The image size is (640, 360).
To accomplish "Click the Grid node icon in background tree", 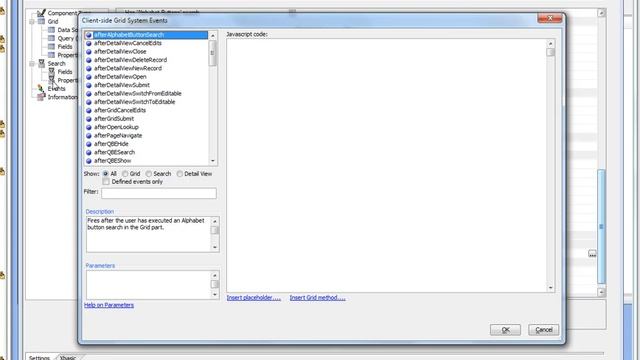I will point(42,21).
